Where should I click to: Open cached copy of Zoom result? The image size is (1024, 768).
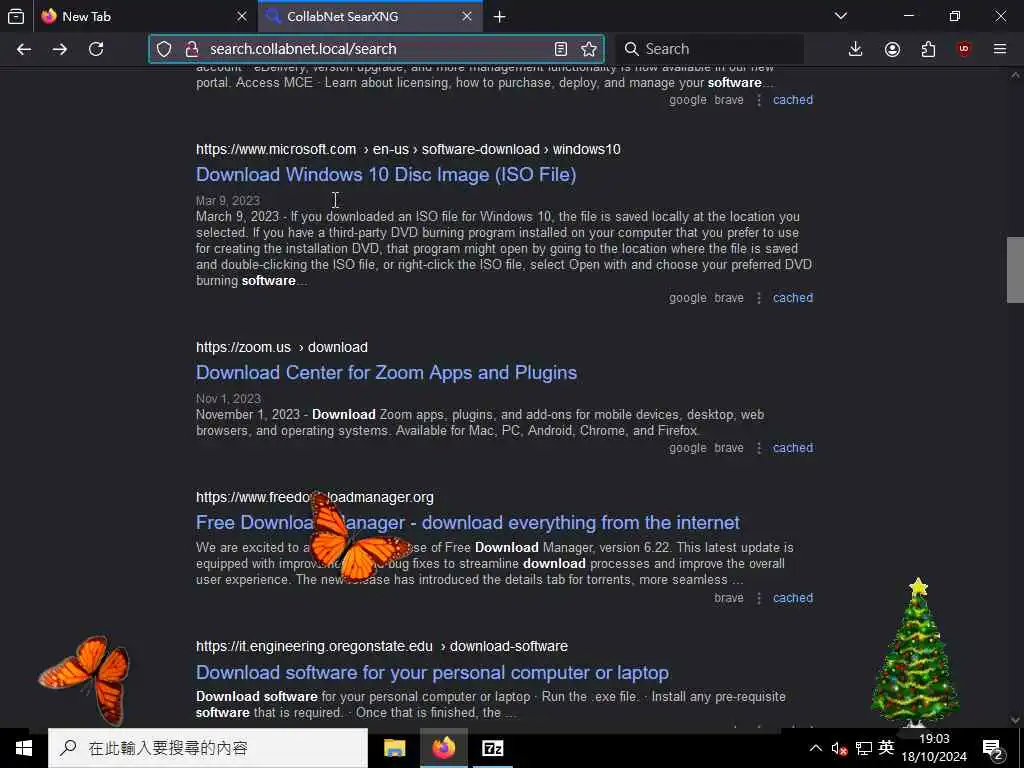[793, 448]
